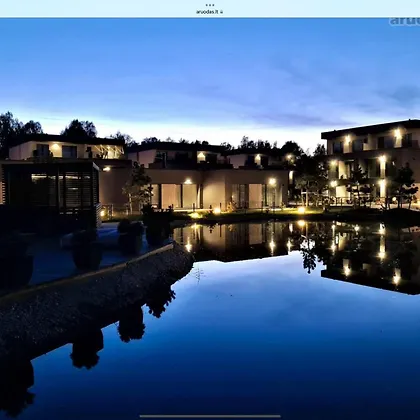Open the three-dot multitasking menu

(210, 5)
